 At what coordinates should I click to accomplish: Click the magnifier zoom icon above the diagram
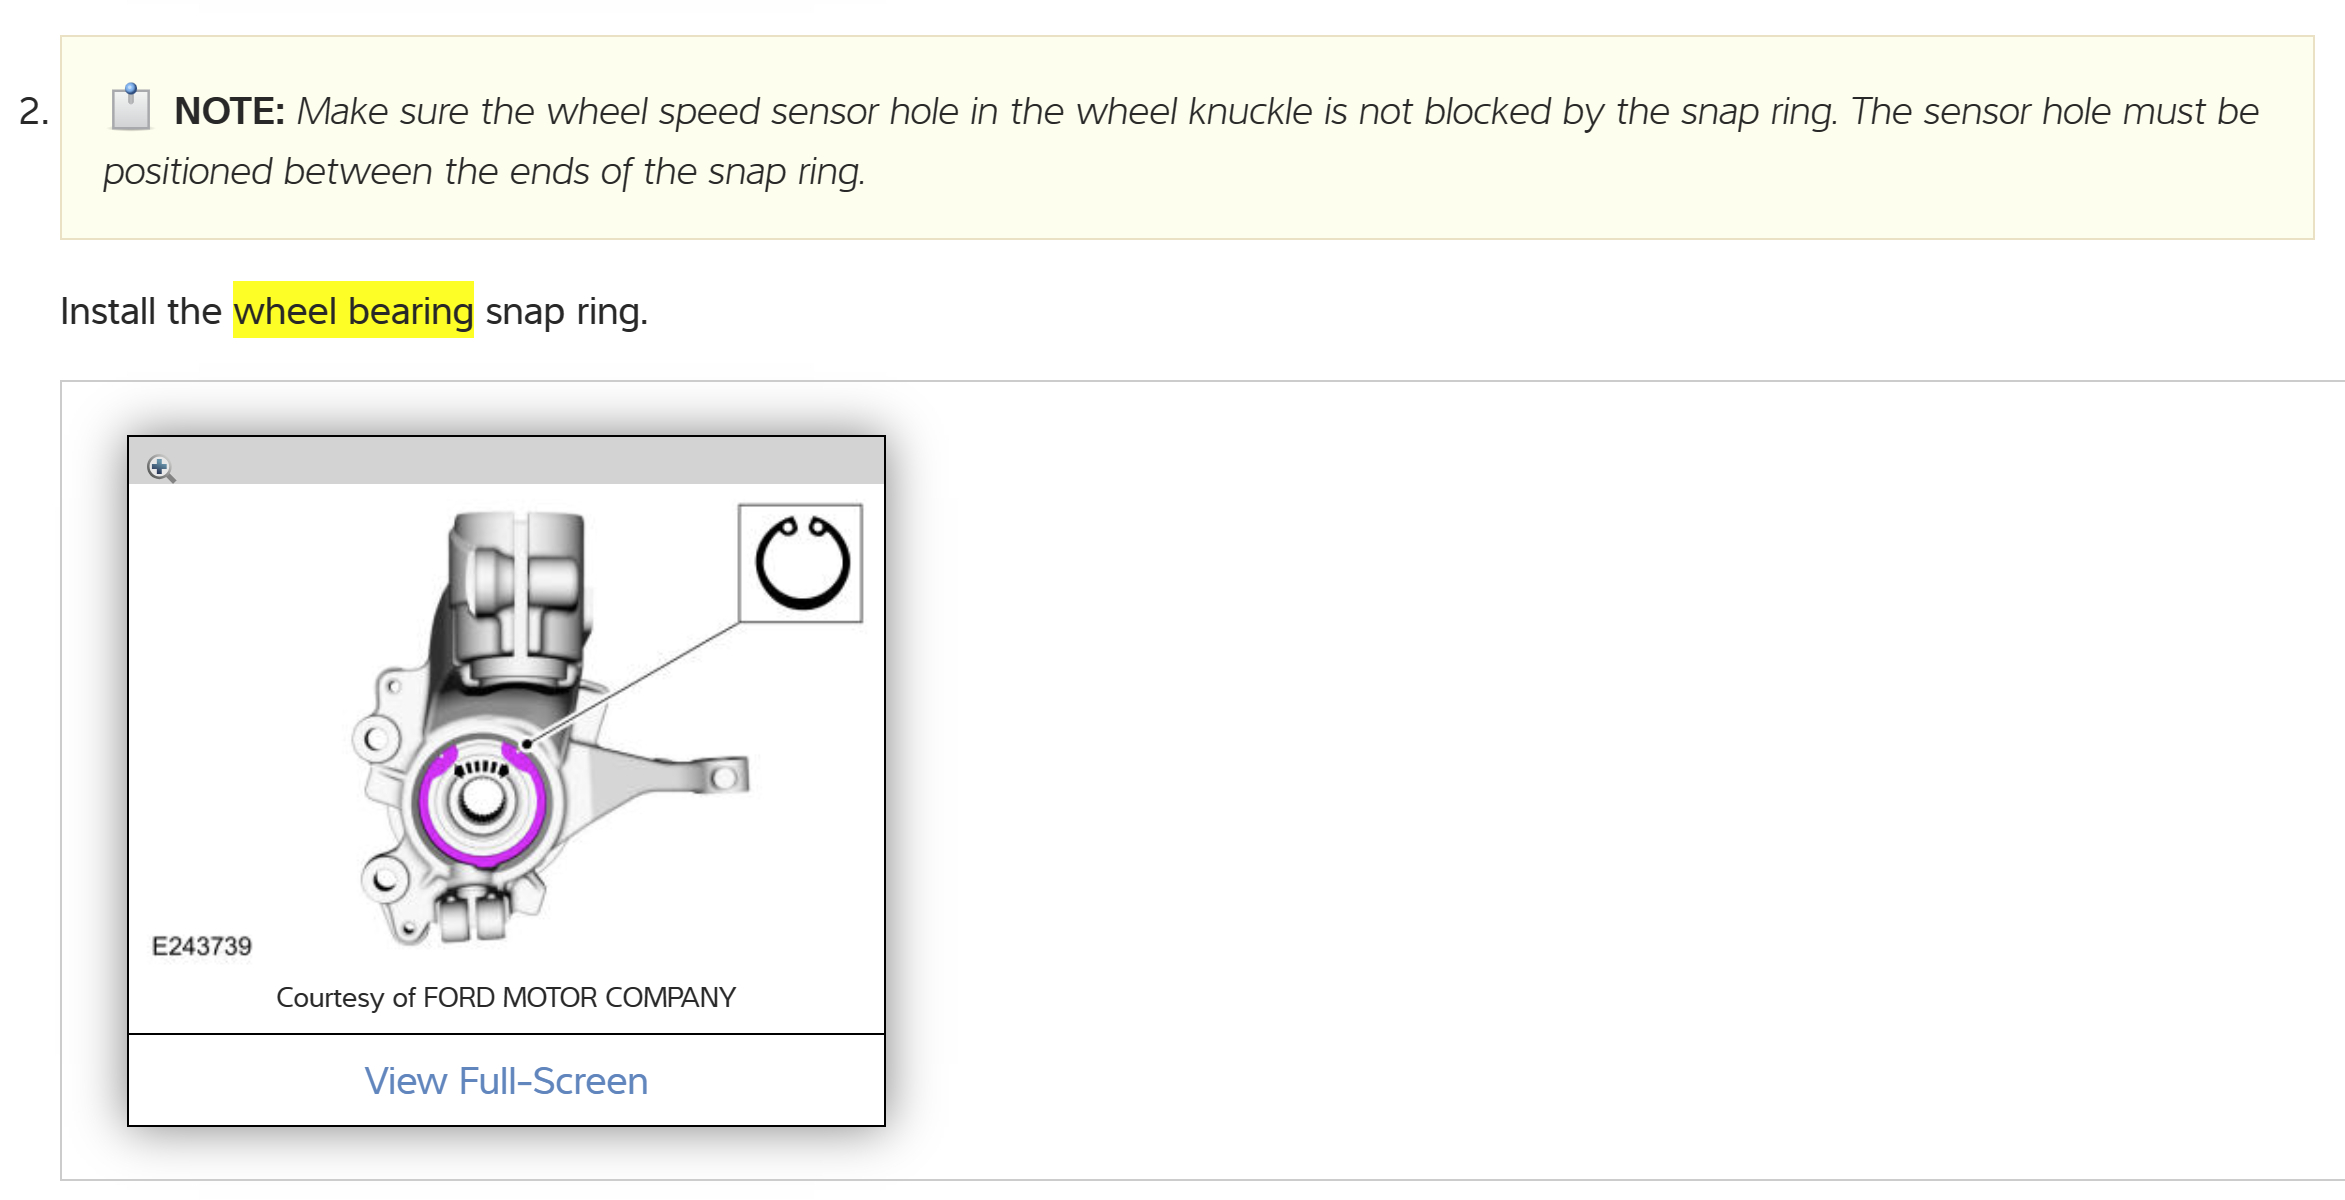click(161, 468)
